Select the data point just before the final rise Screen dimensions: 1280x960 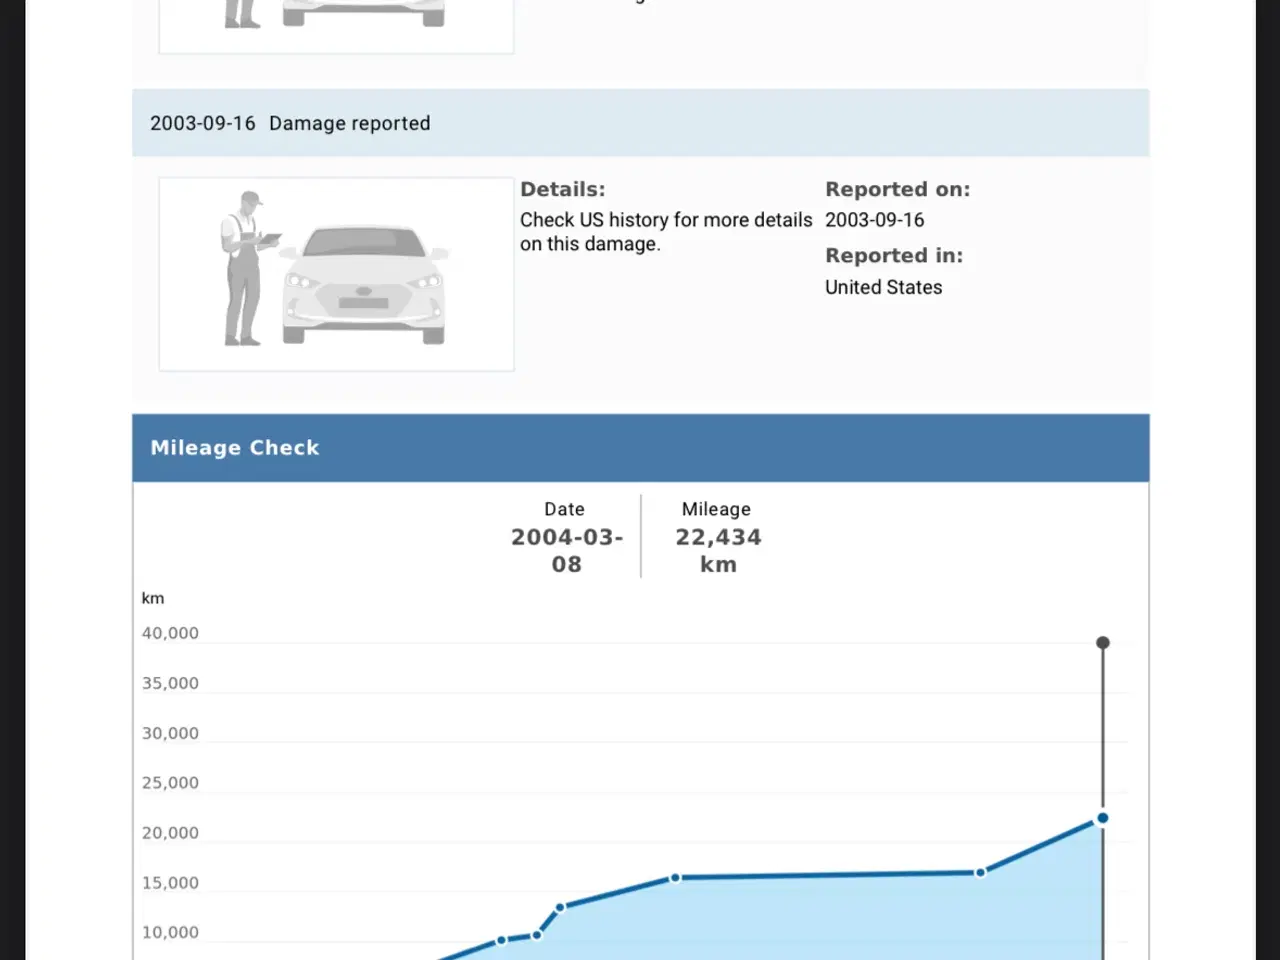click(980, 872)
